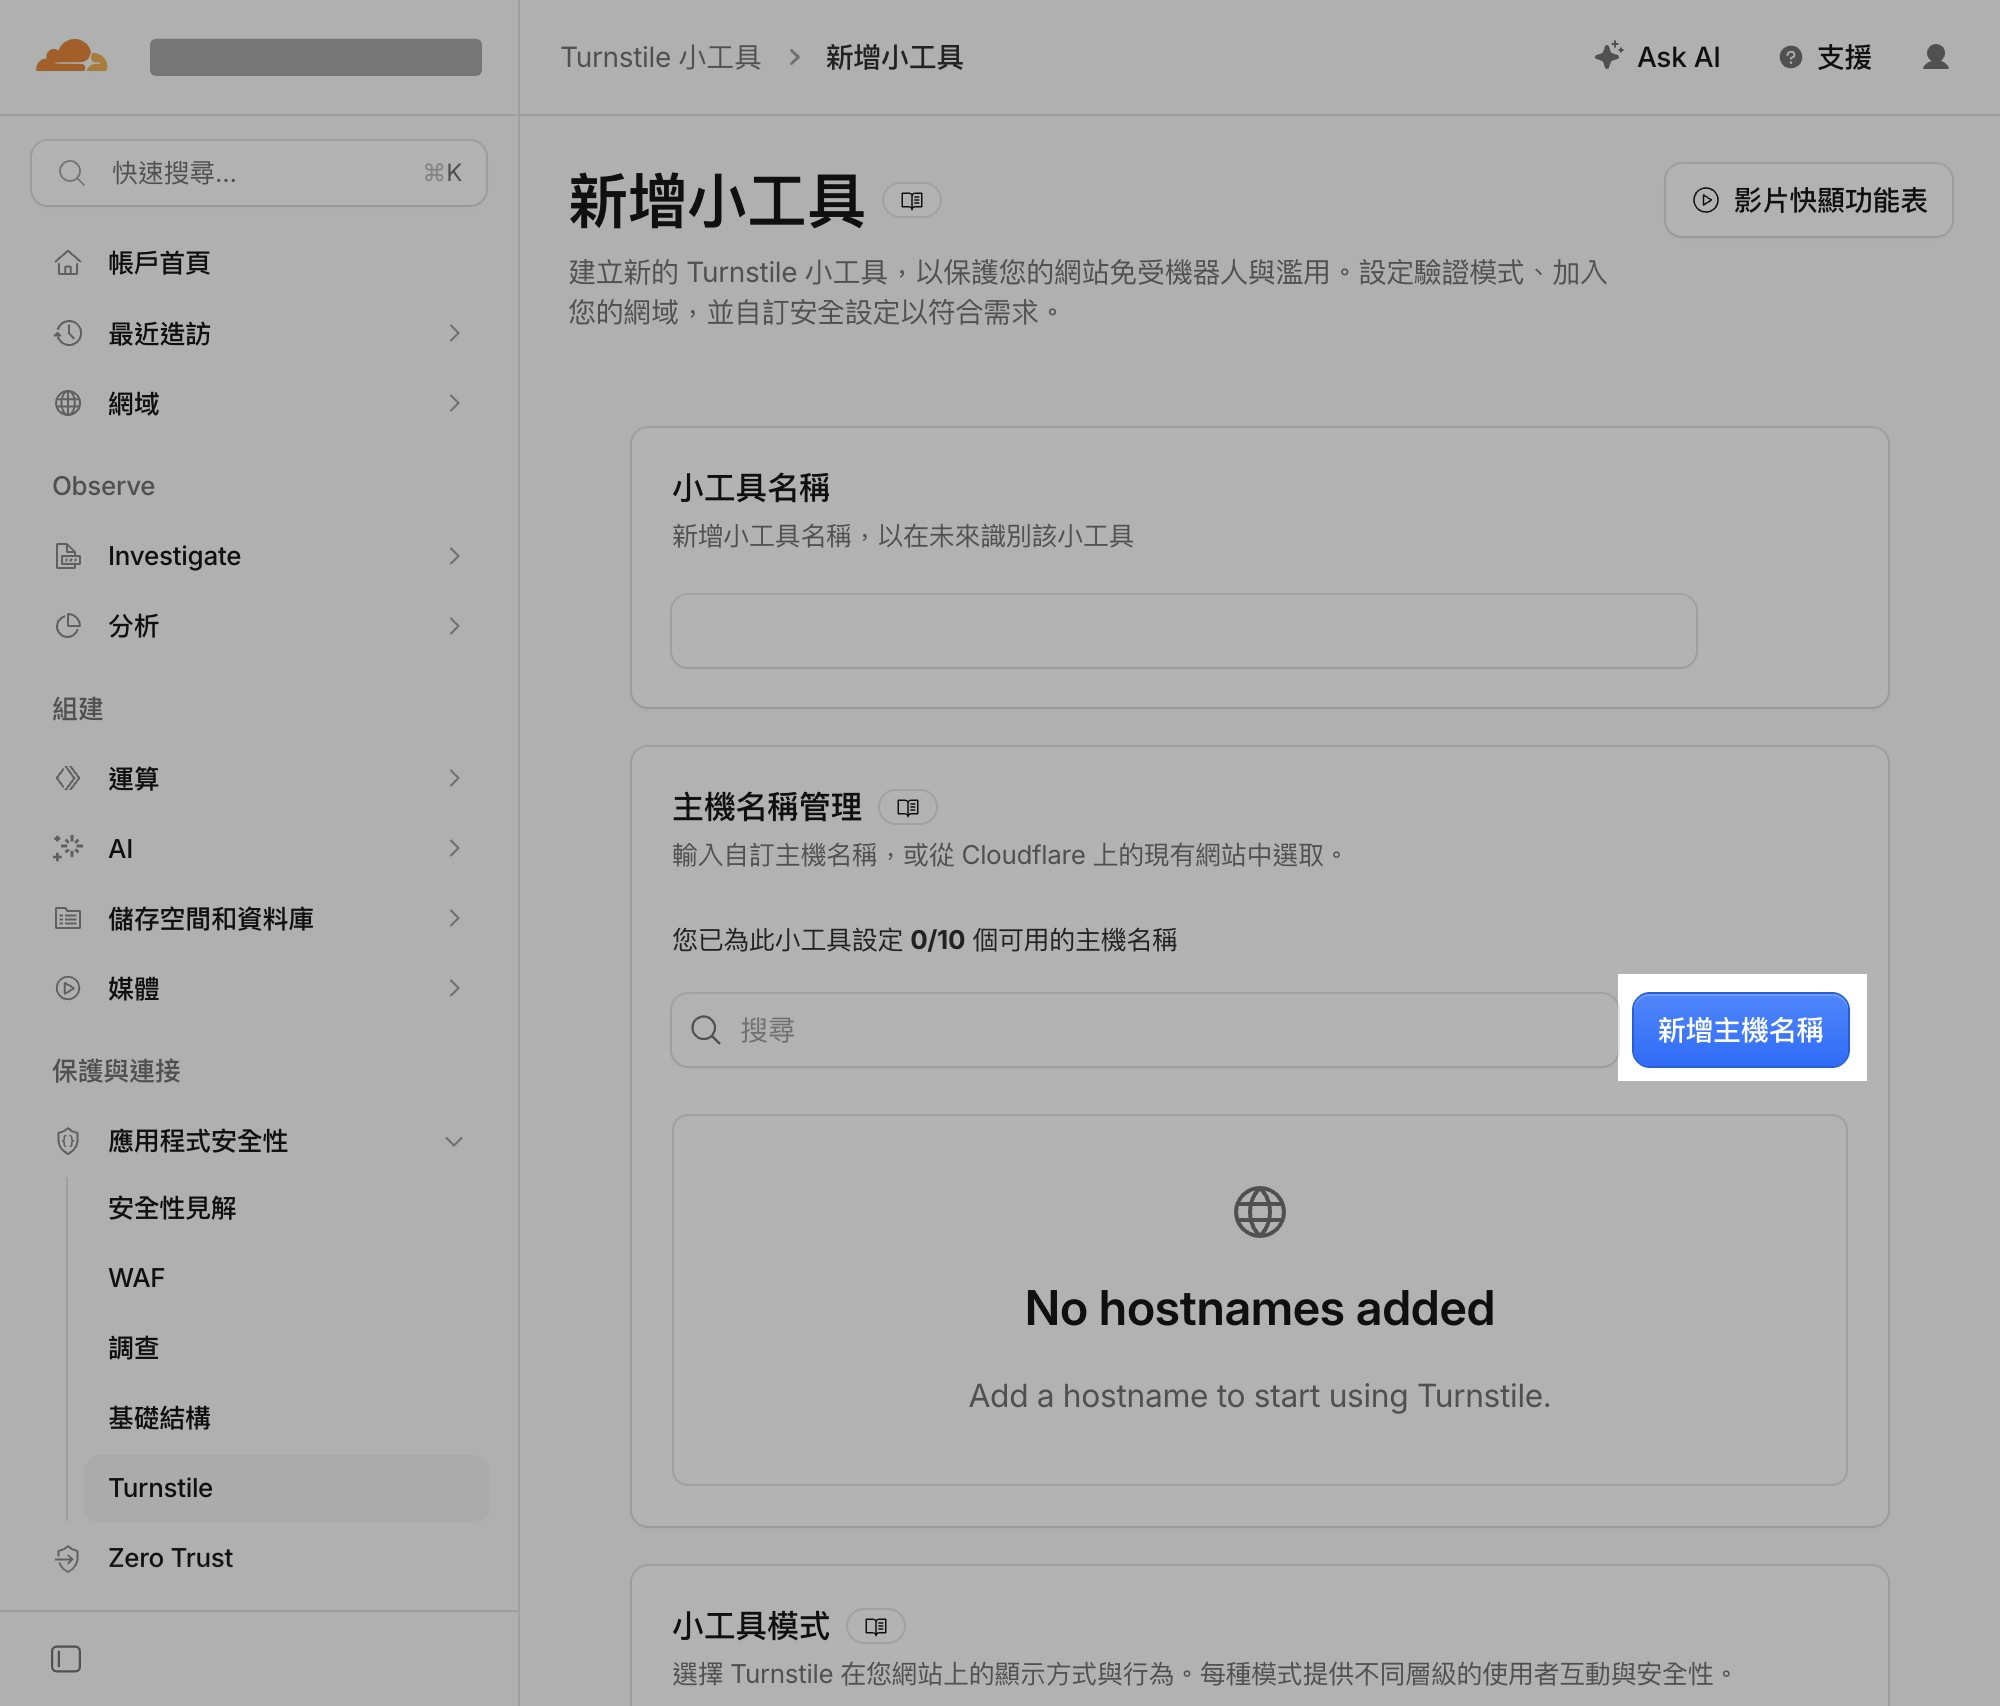This screenshot has width=2000, height=1706.
Task: Click the 新增主機名稱 button
Action: (x=1740, y=1030)
